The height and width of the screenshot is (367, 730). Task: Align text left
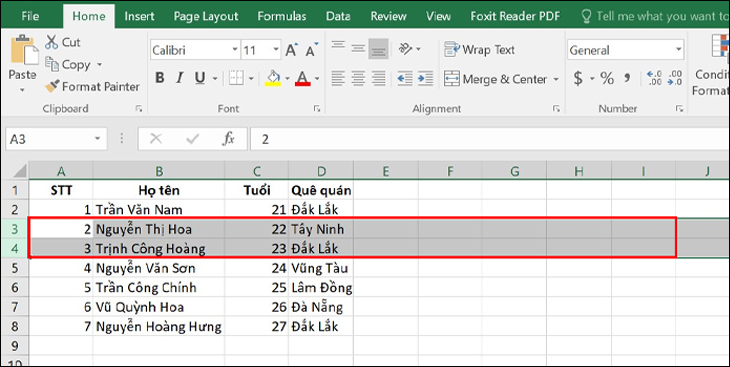click(x=338, y=78)
